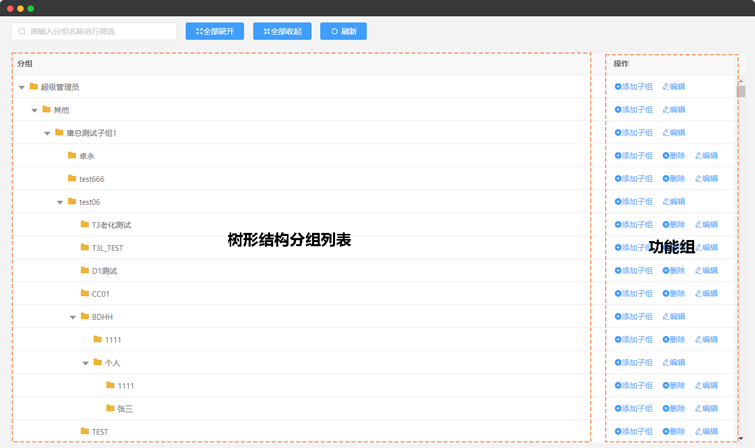Click the delete icon in 卓永 row

pyautogui.click(x=665, y=156)
